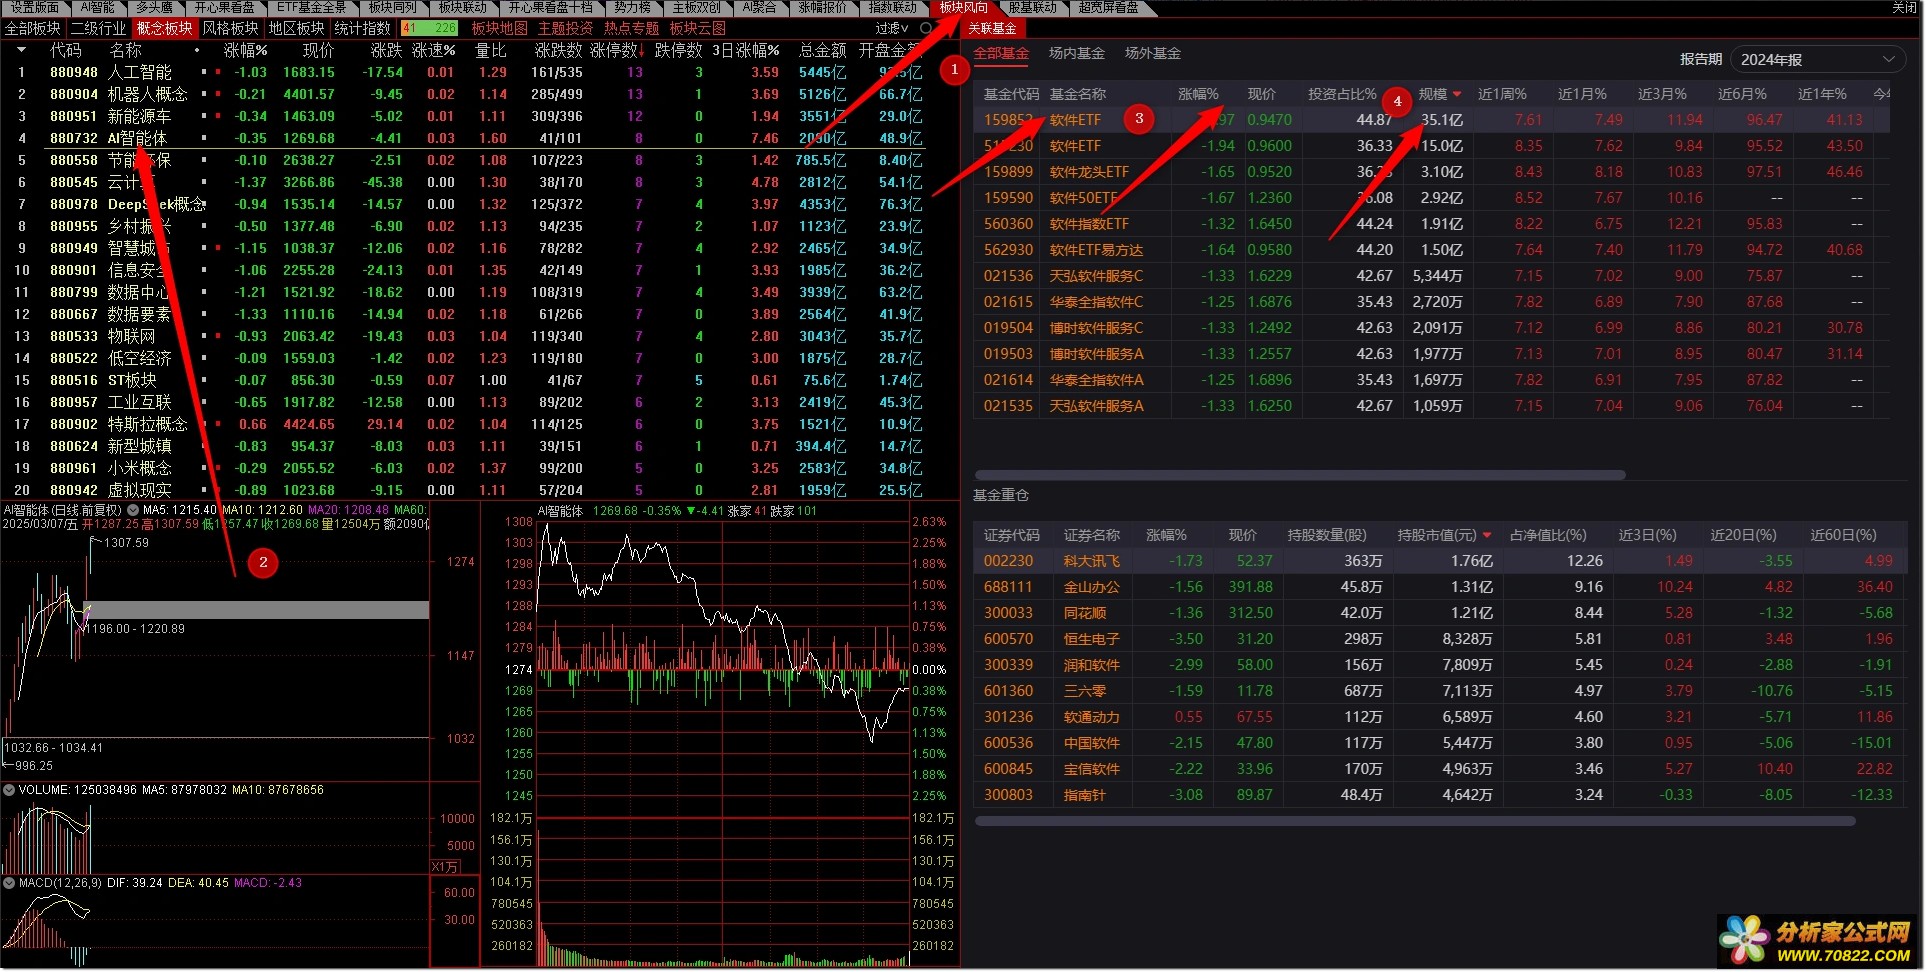Viewport: 1927px width, 972px height.
Task: Select the 新能源车 sector row
Action: tap(465, 116)
